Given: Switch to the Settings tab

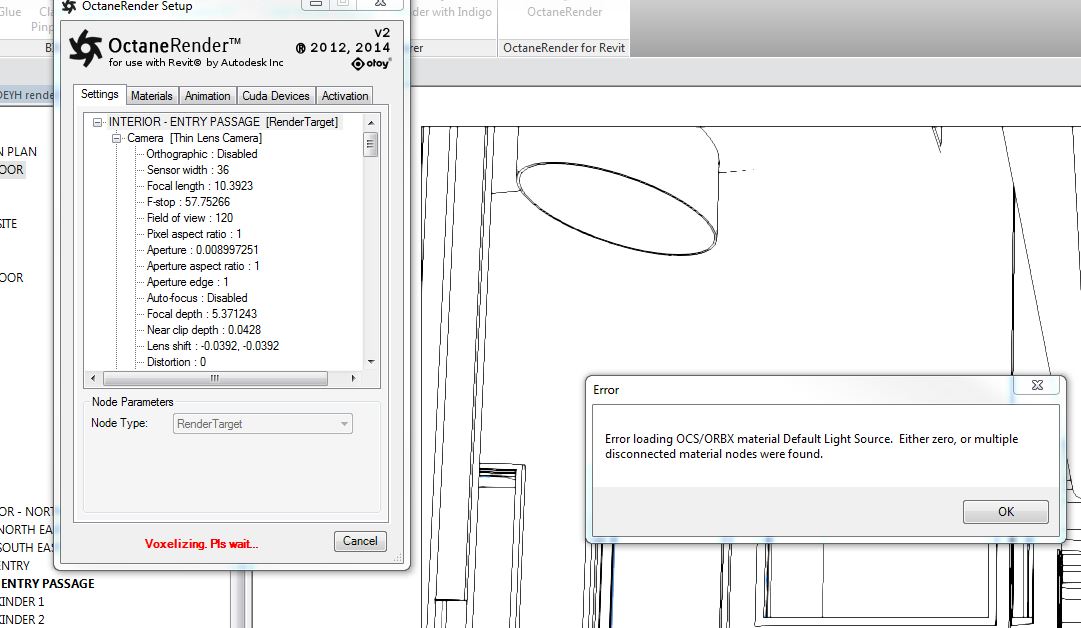Looking at the screenshot, I should click(100, 94).
